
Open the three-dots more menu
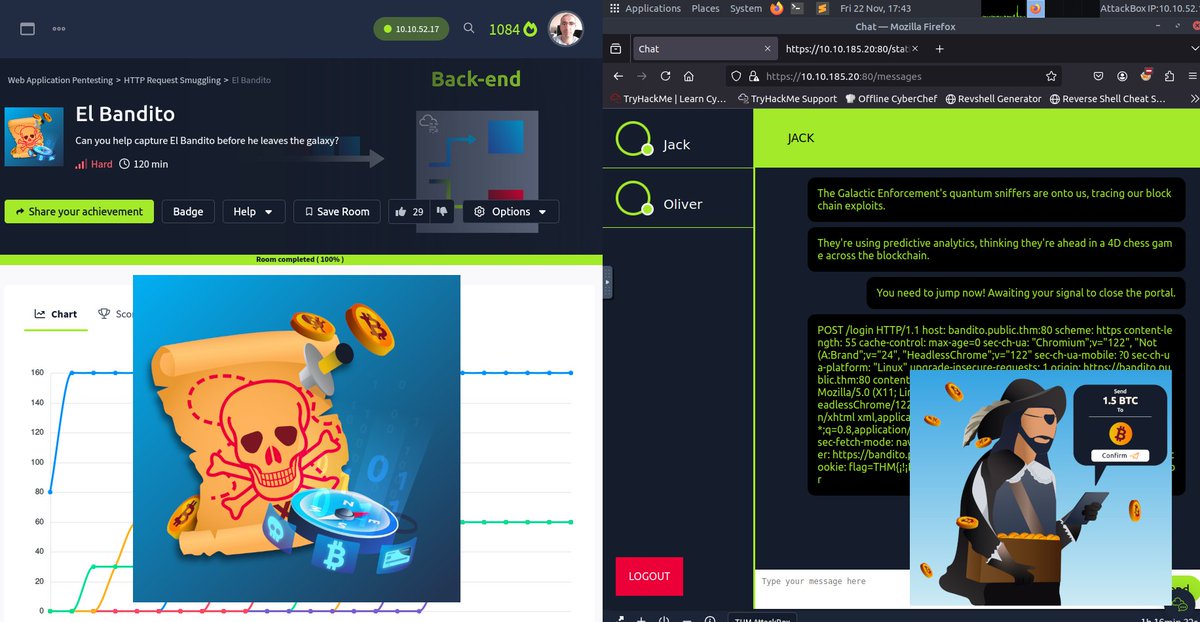tap(59, 29)
